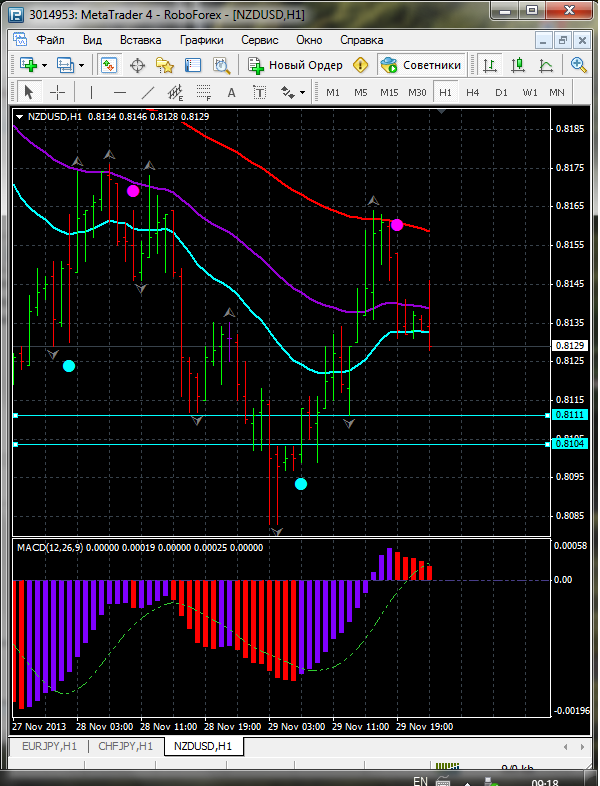The width and height of the screenshot is (600, 786).
Task: Switch to the EURJPY,H1 chart tab
Action: [x=49, y=746]
